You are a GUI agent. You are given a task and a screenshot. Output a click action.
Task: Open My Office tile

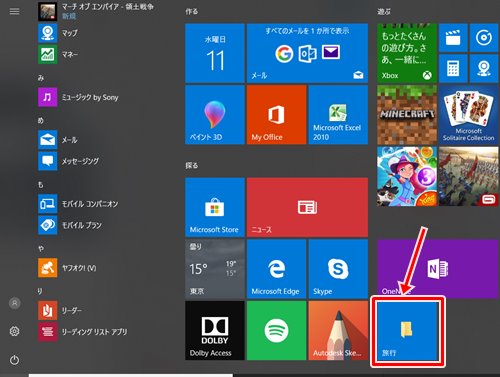click(276, 115)
